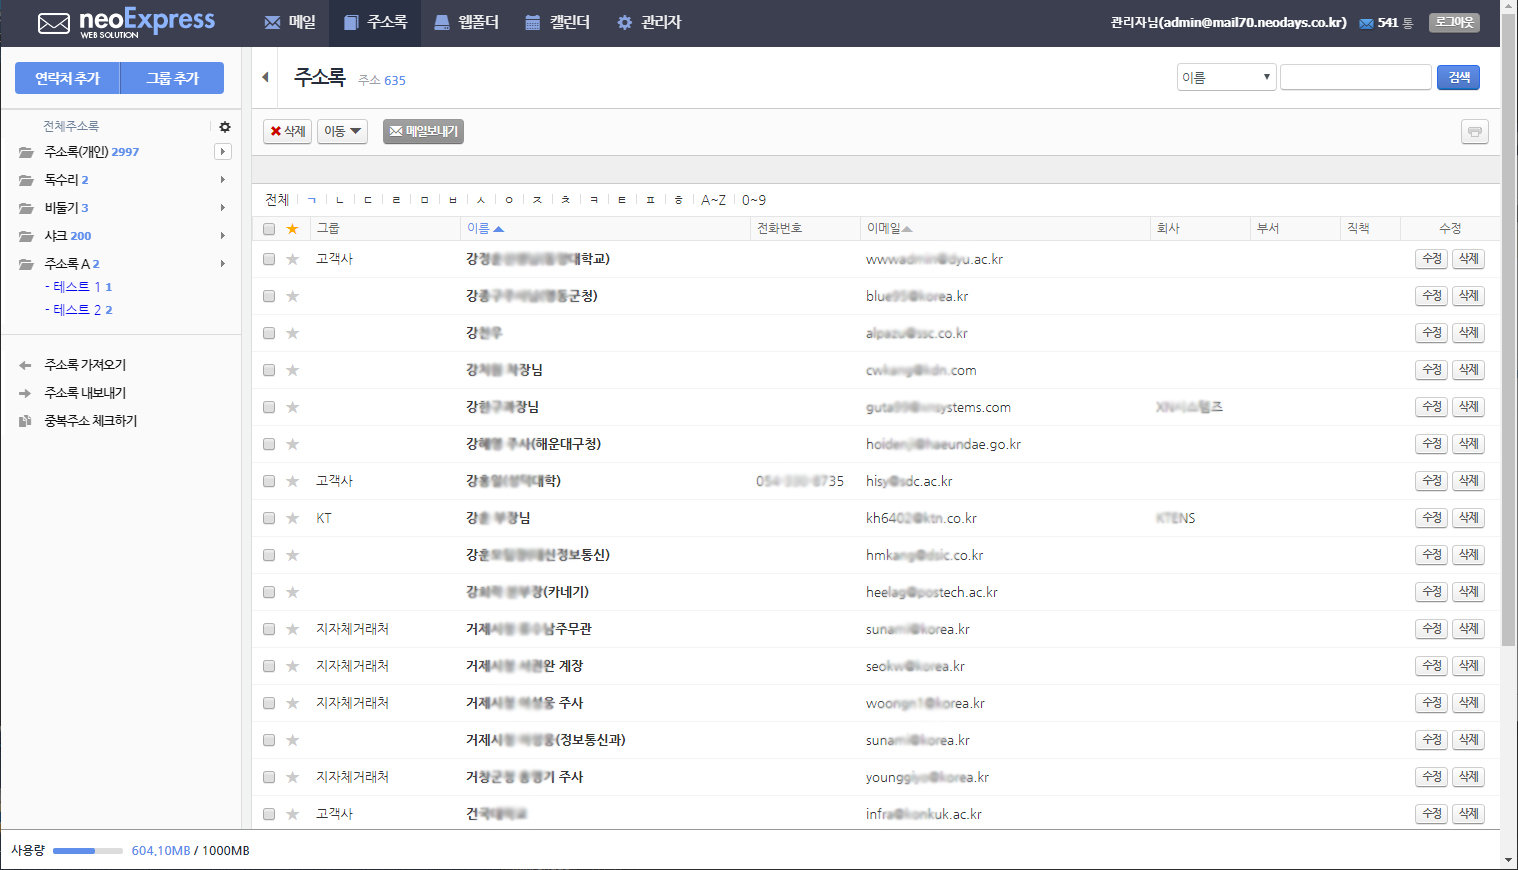The width and height of the screenshot is (1518, 870).
Task: Open the 샤크 group folder icon
Action: (26, 236)
